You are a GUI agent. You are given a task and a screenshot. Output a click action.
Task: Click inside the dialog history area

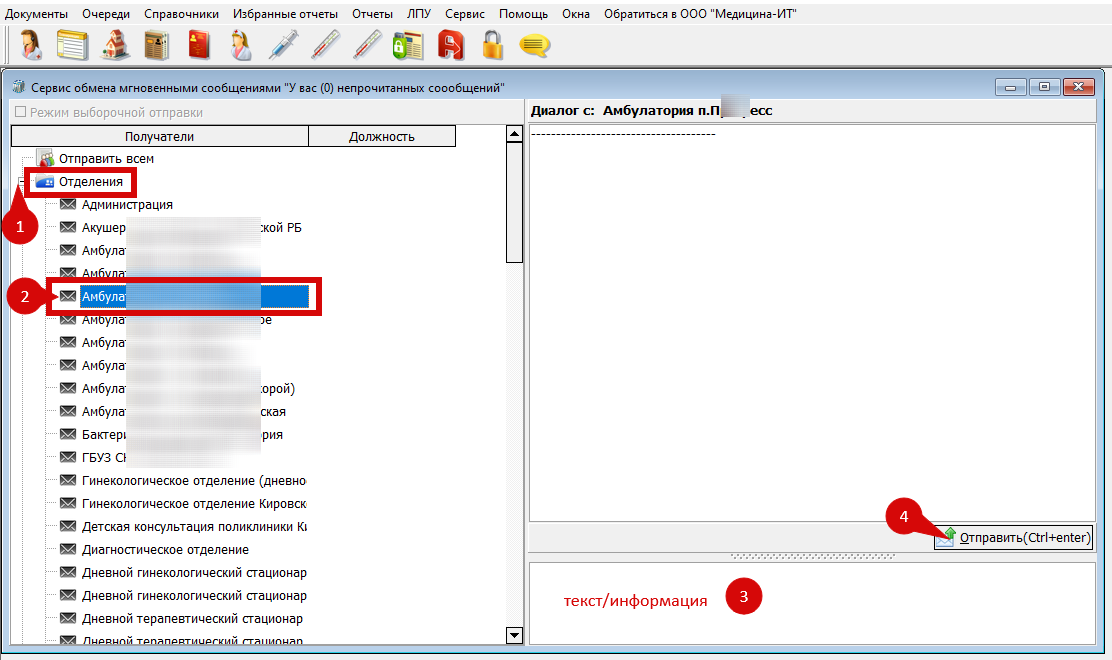pos(812,323)
